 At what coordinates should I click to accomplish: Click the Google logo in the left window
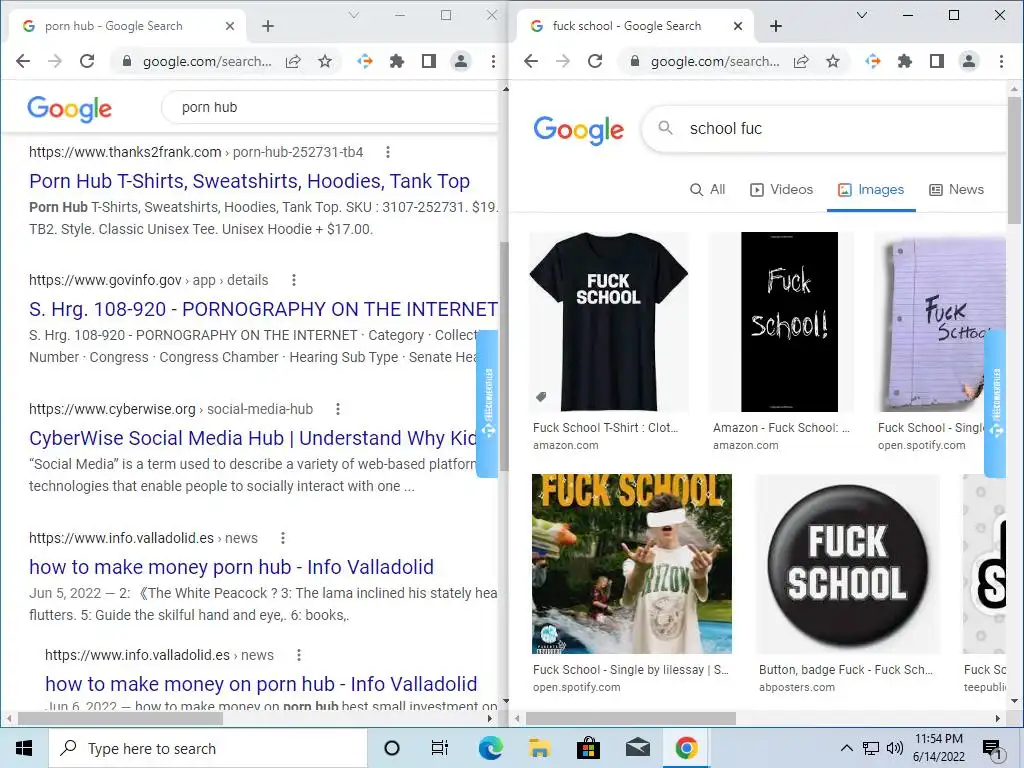[x=69, y=108]
